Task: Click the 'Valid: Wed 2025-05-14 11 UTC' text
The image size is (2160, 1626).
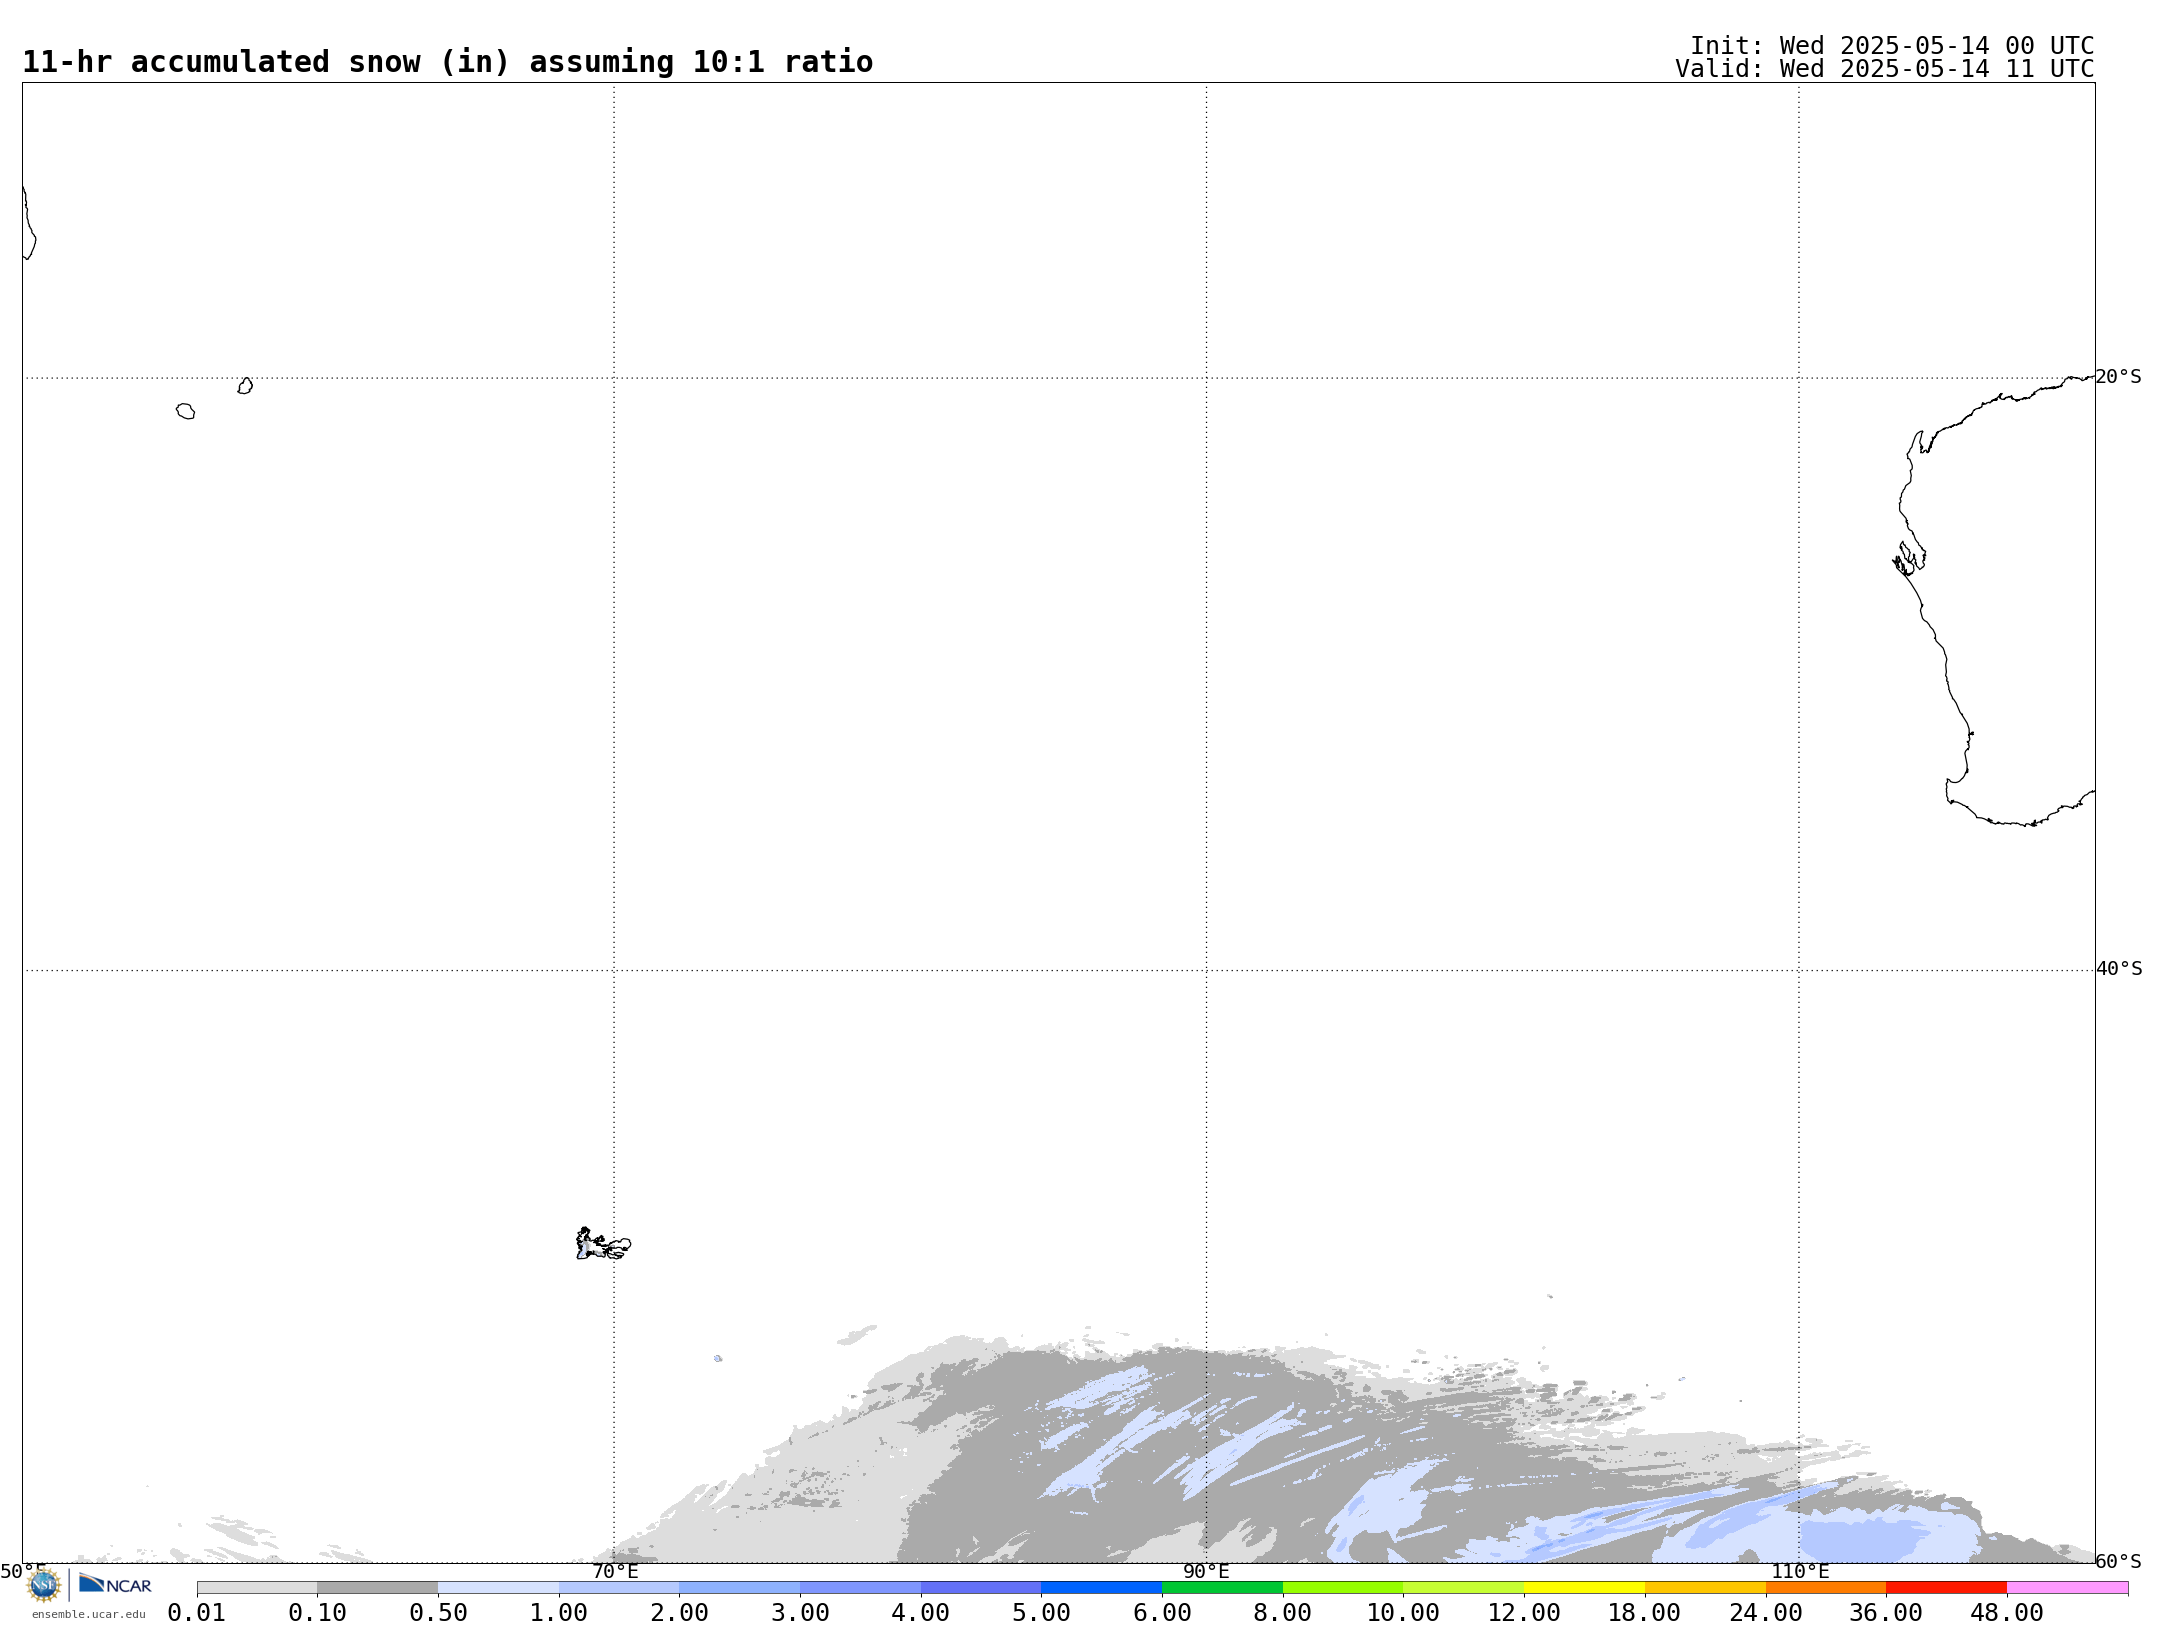Action: click(1885, 69)
